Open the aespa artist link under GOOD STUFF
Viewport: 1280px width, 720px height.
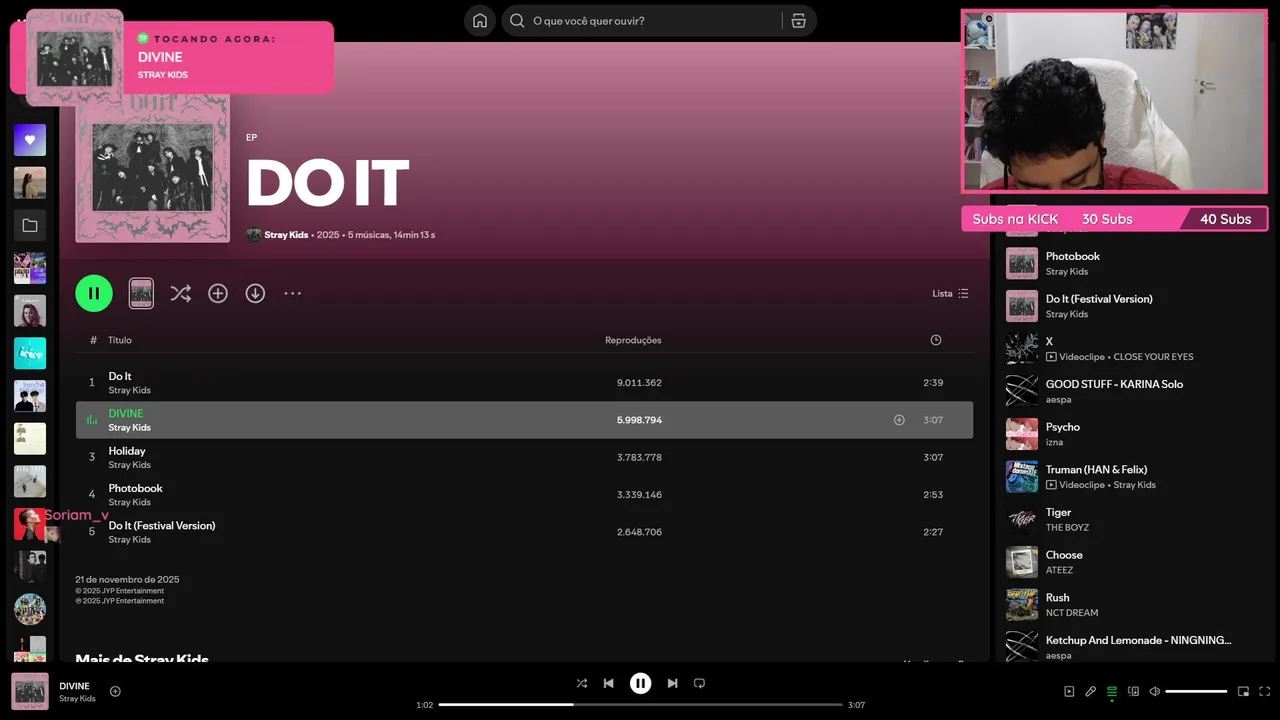(1059, 399)
